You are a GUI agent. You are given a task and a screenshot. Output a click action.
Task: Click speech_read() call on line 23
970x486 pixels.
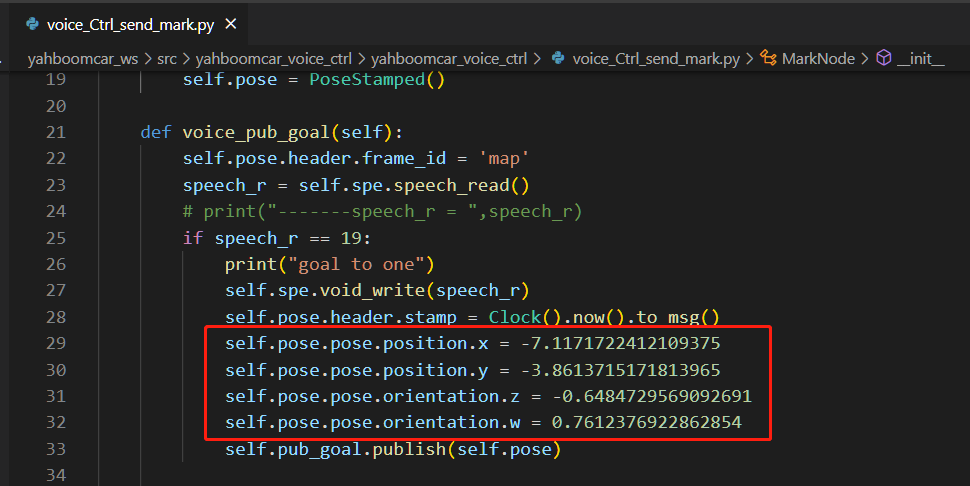point(461,185)
